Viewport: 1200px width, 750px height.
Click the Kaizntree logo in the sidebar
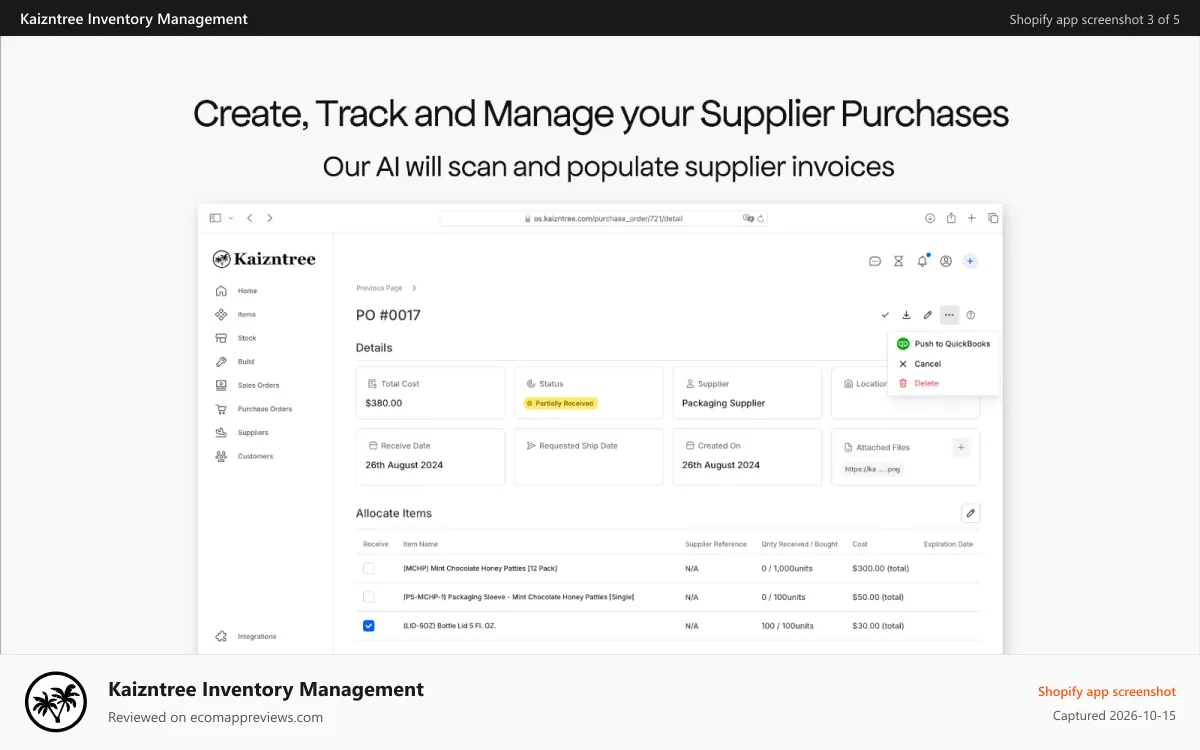click(264, 259)
